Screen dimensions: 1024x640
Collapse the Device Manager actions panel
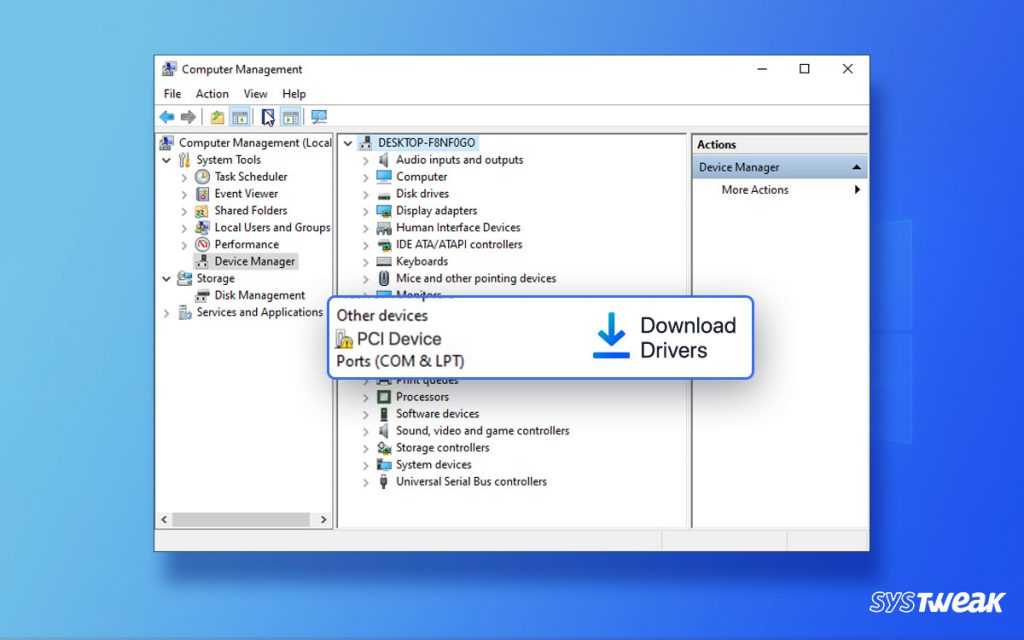pyautogui.click(x=857, y=167)
